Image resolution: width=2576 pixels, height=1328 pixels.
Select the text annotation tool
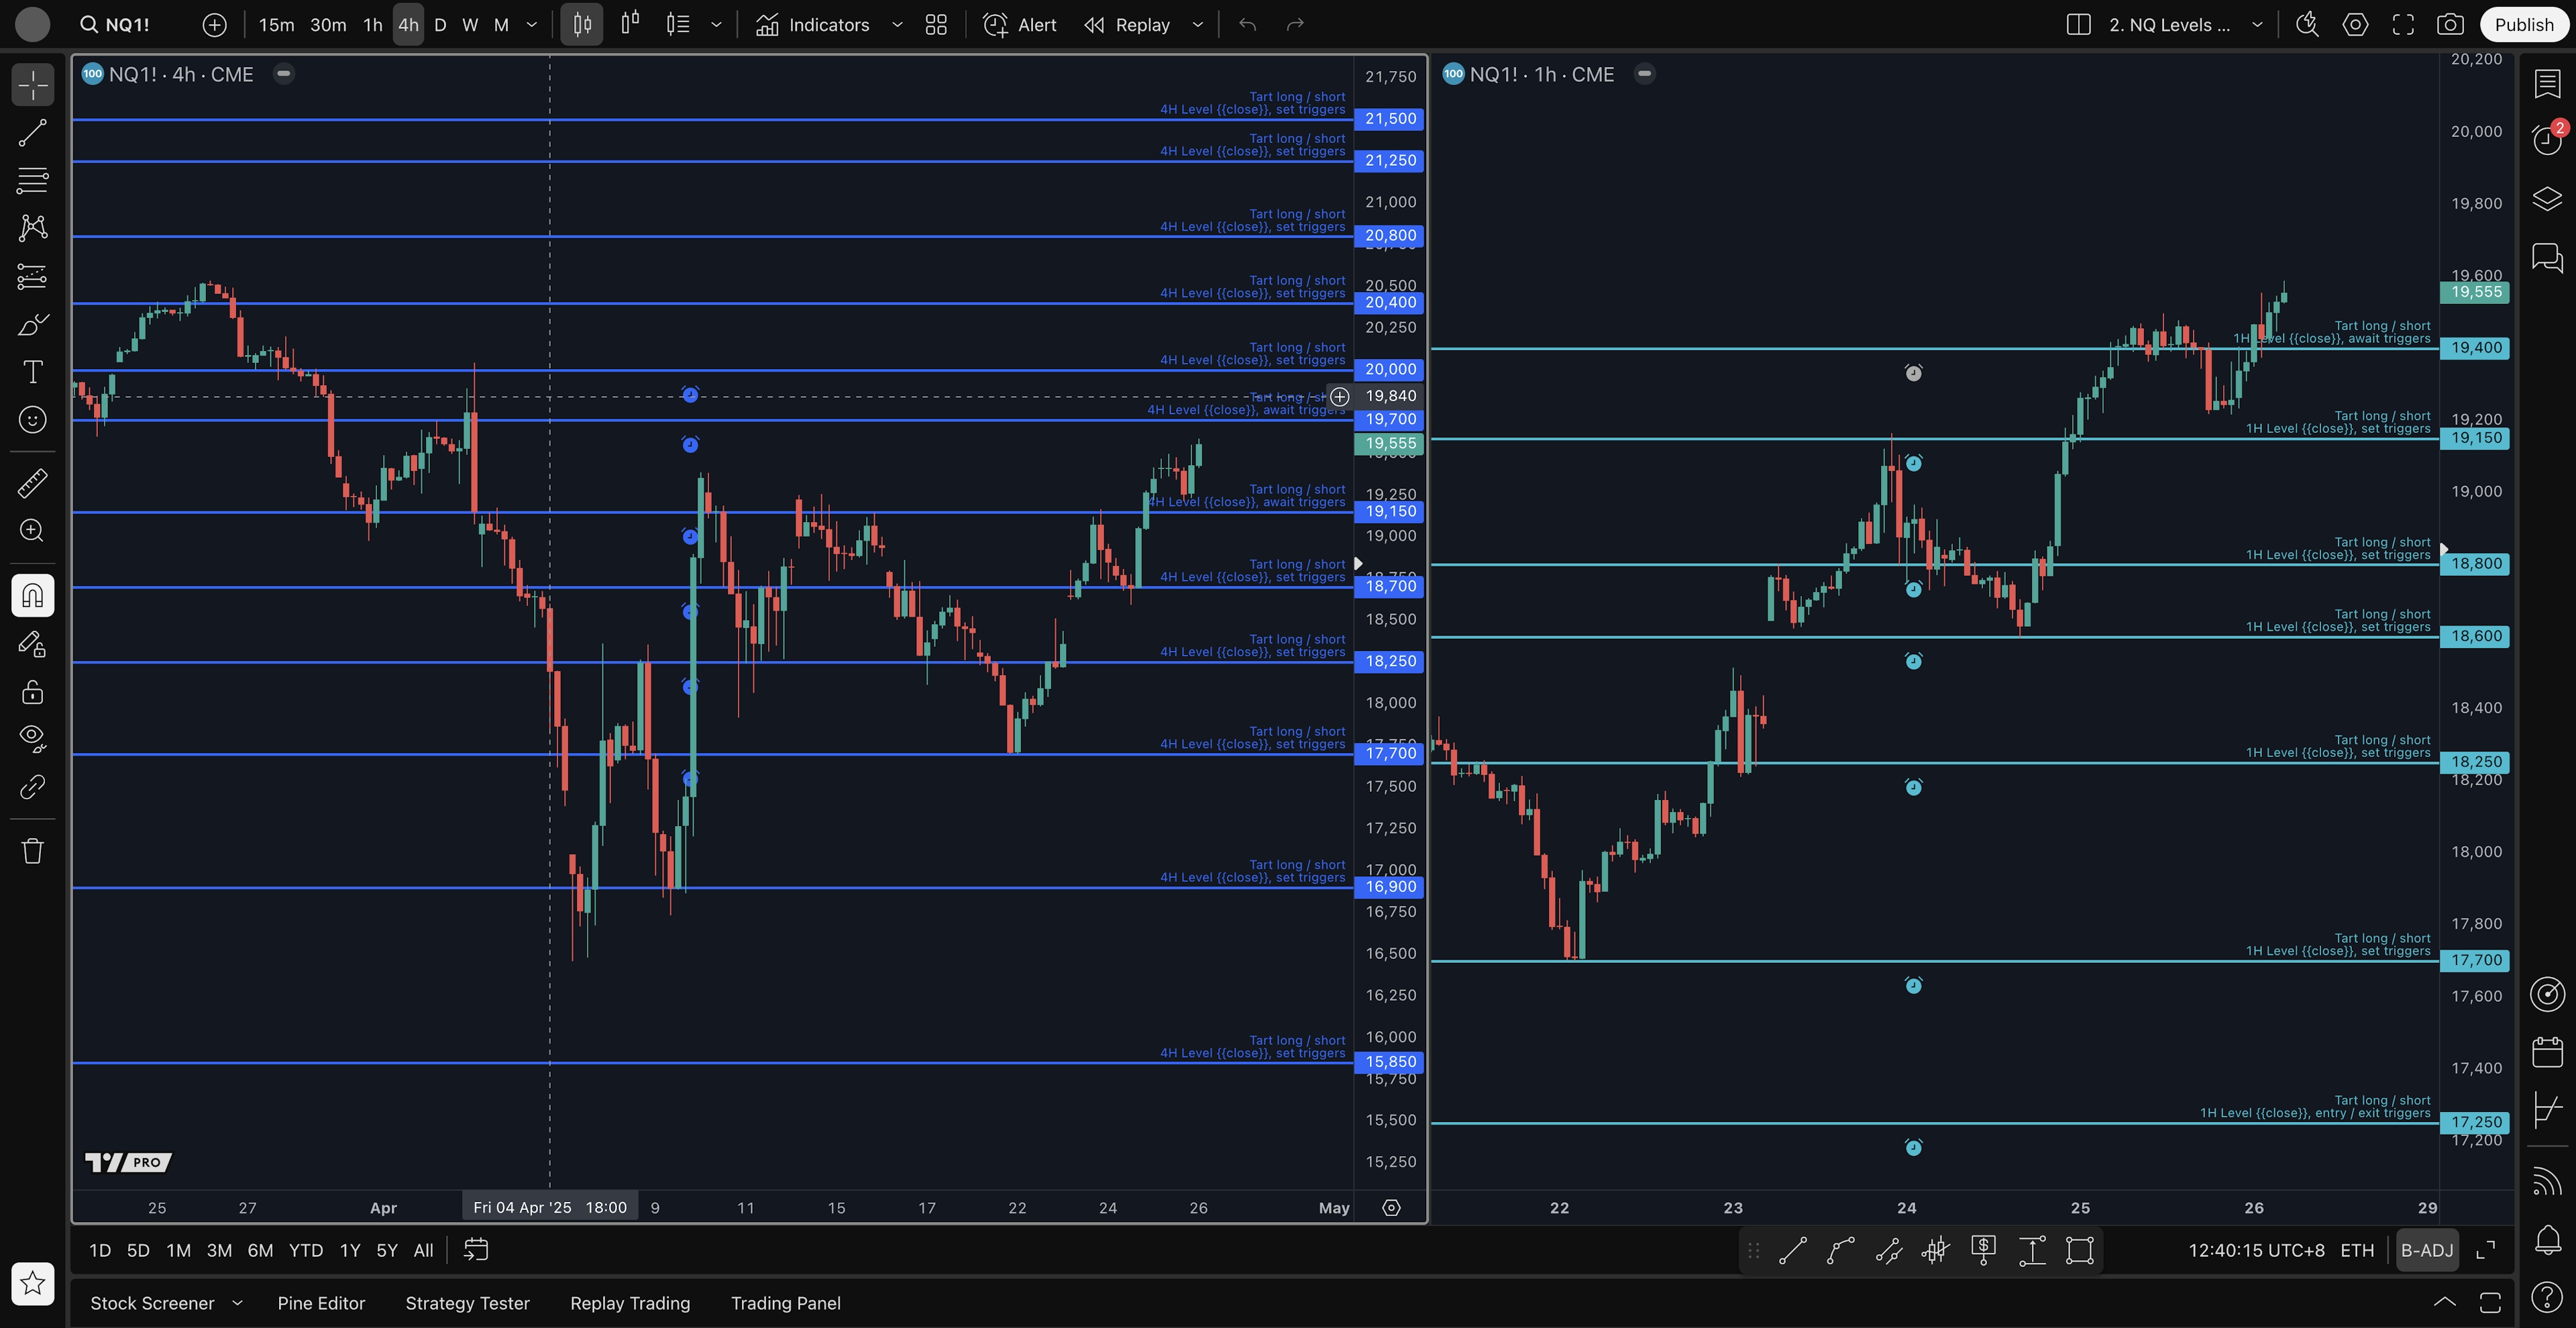pyautogui.click(x=32, y=372)
